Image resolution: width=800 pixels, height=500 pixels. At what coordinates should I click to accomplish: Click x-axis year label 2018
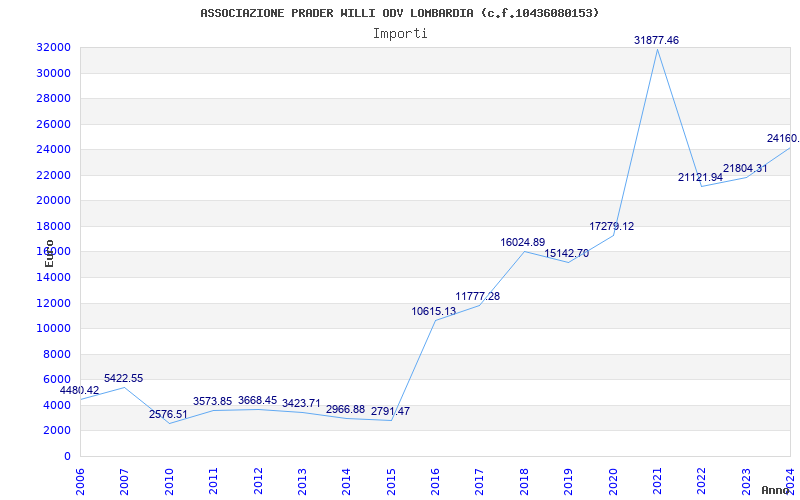coord(524,481)
